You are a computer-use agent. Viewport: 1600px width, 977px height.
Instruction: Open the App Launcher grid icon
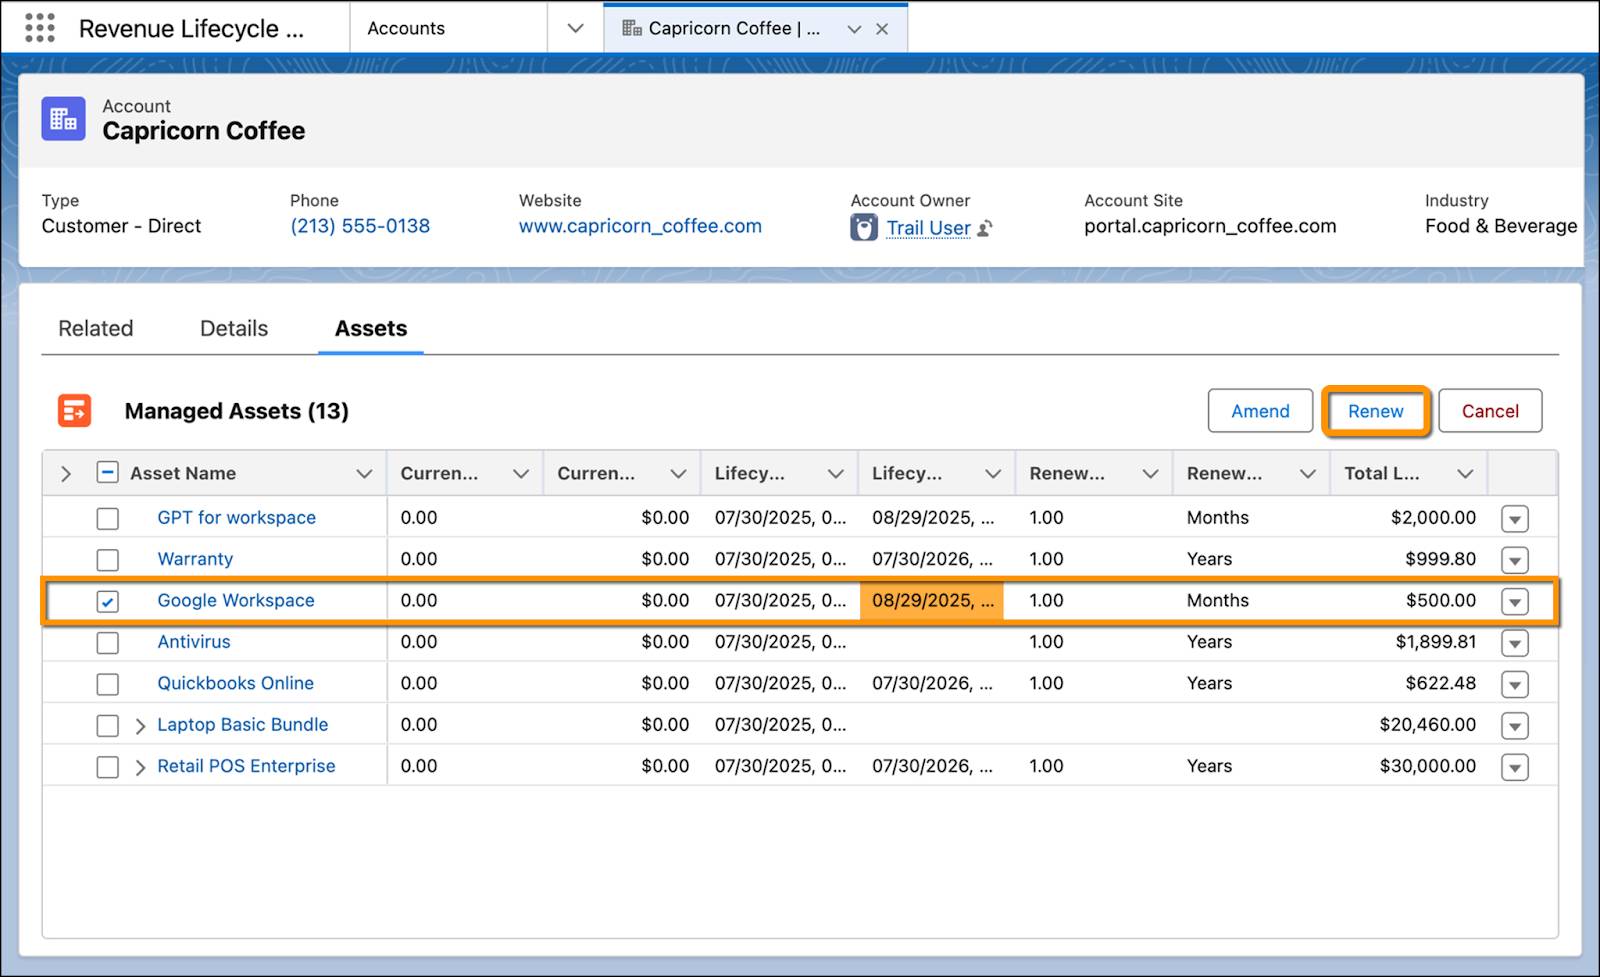39,28
